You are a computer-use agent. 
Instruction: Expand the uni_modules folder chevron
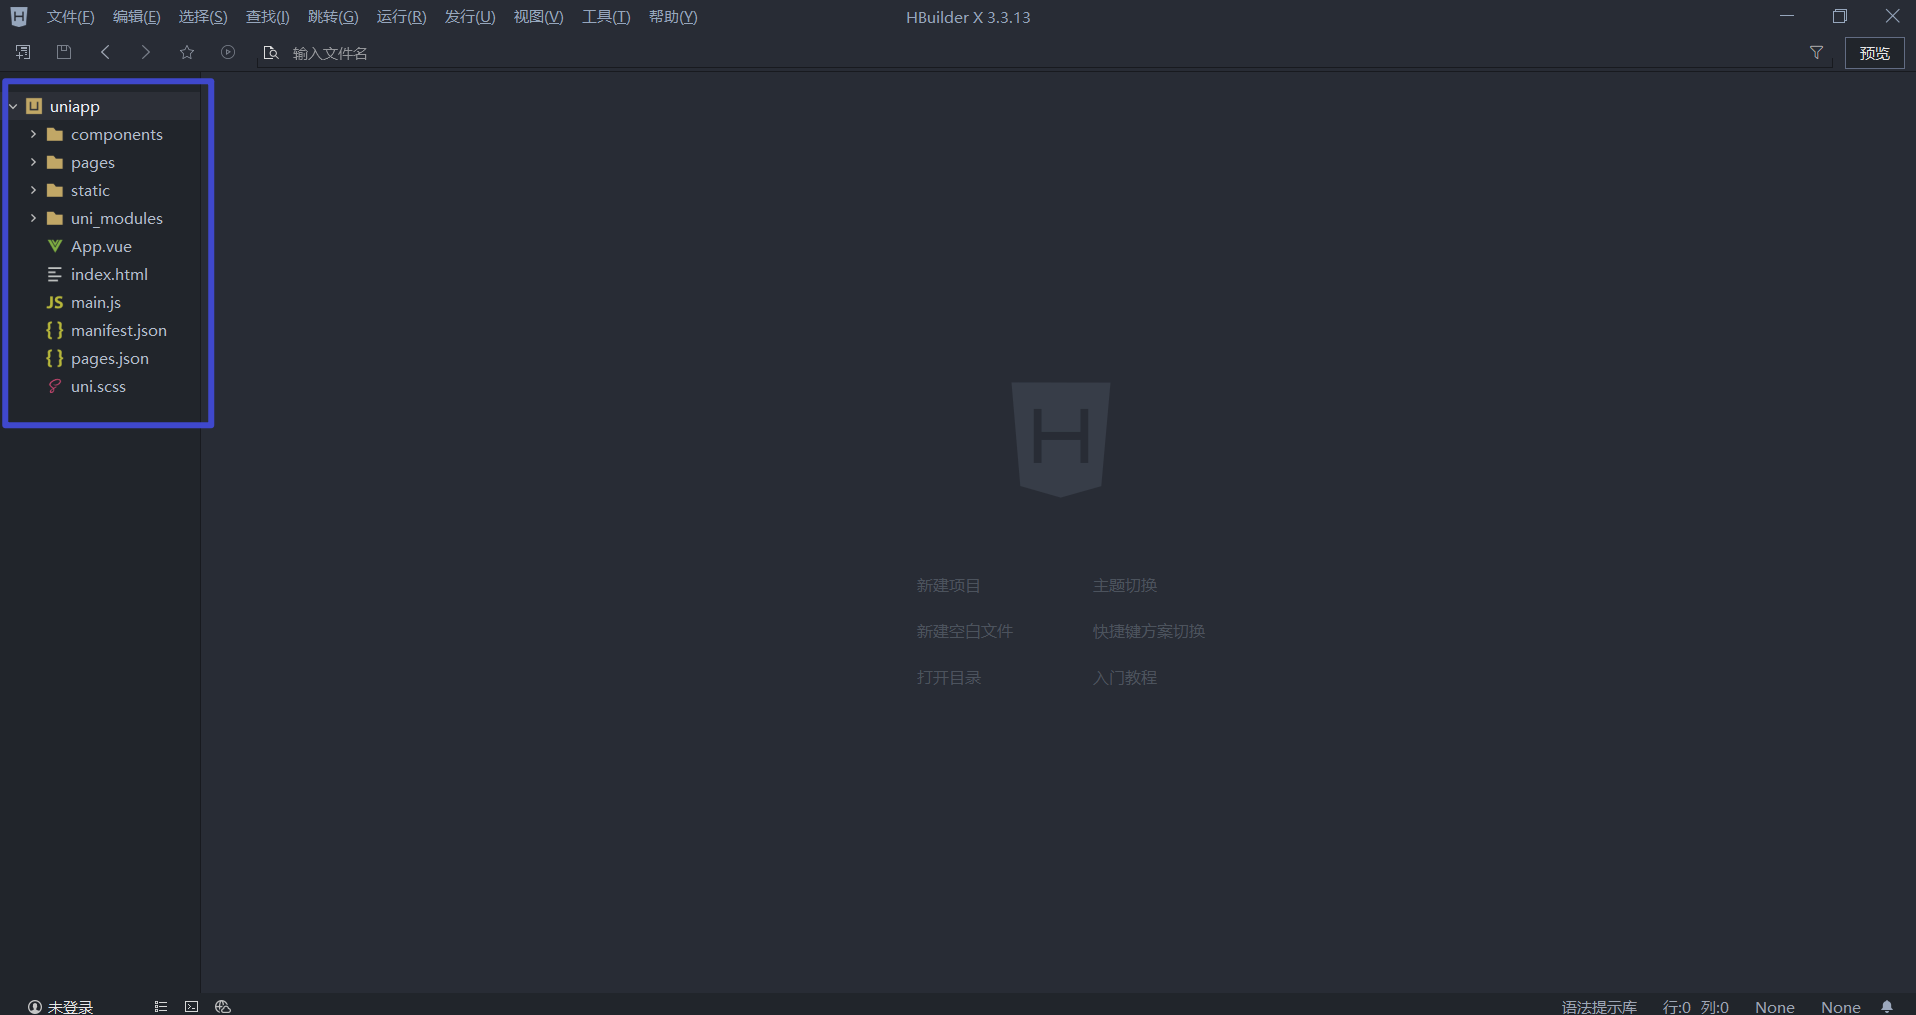33,218
